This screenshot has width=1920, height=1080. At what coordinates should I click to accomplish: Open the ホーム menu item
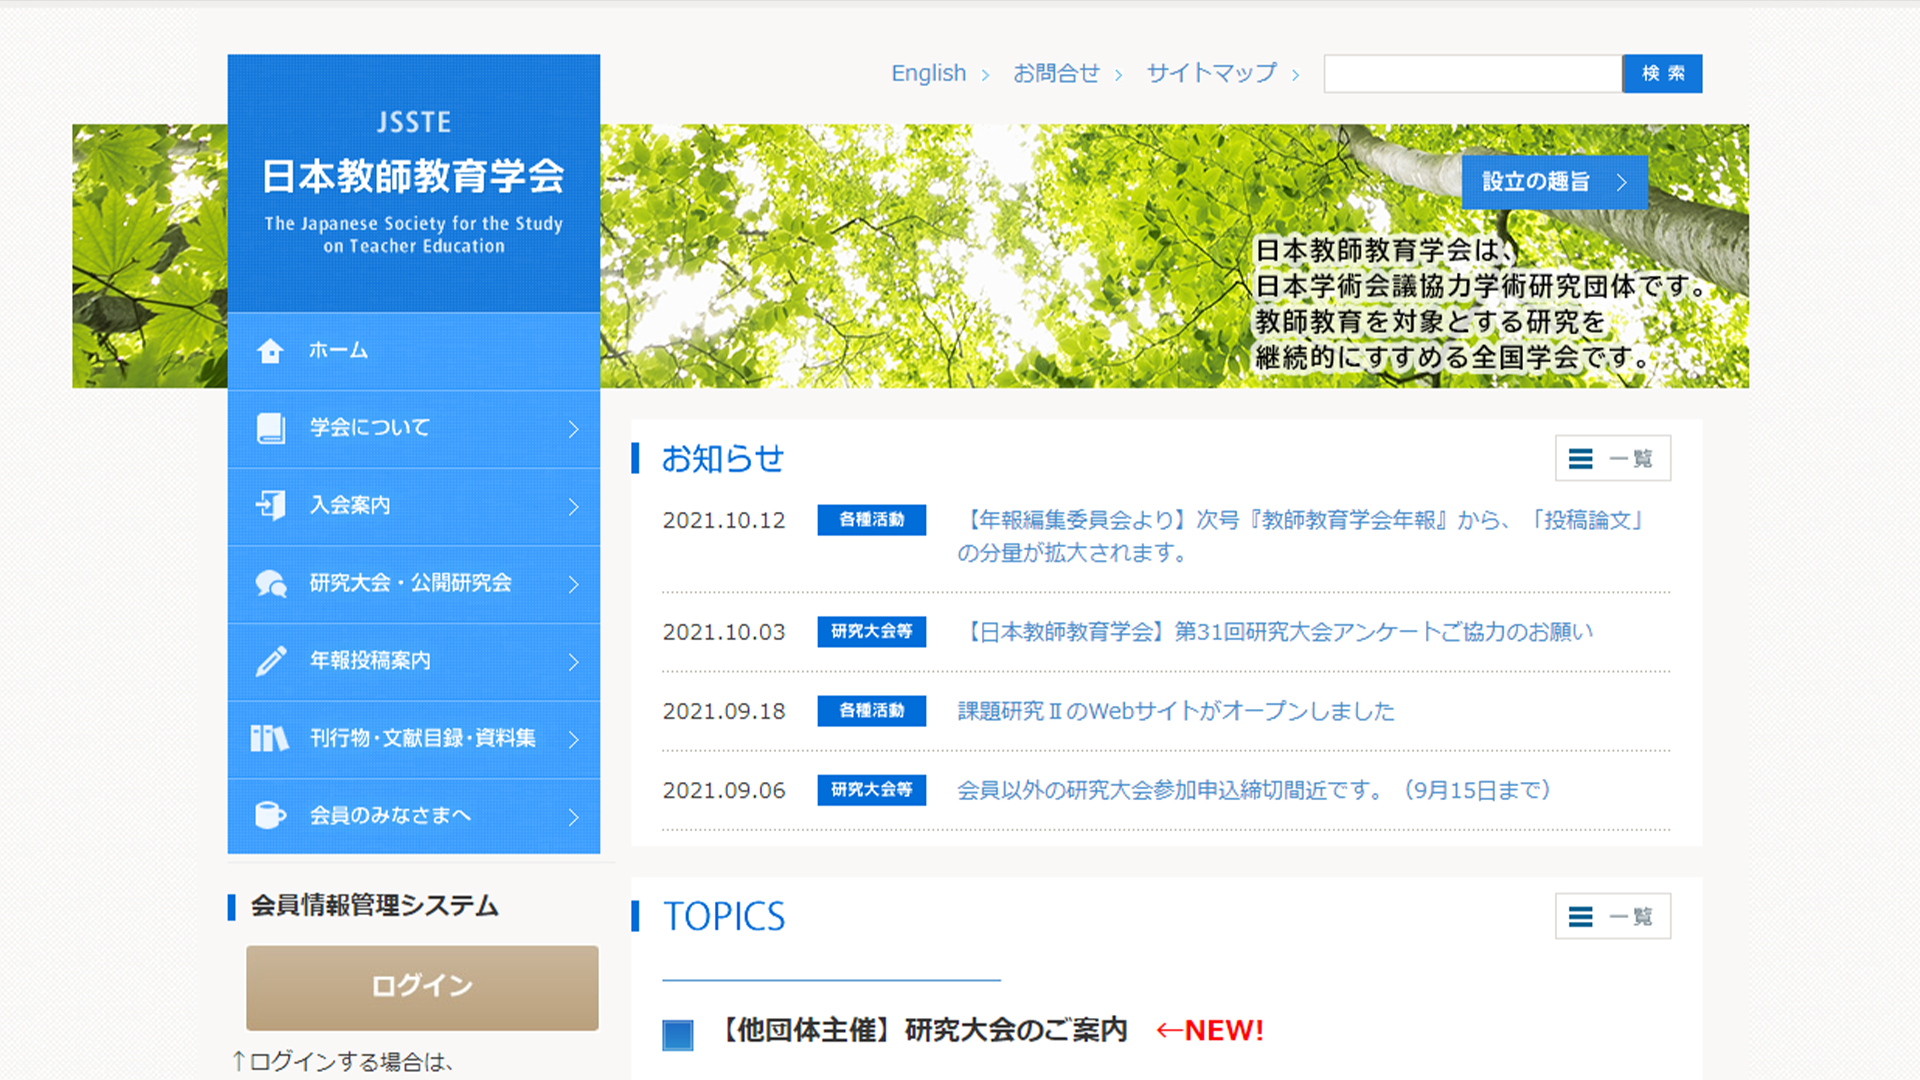tap(338, 351)
